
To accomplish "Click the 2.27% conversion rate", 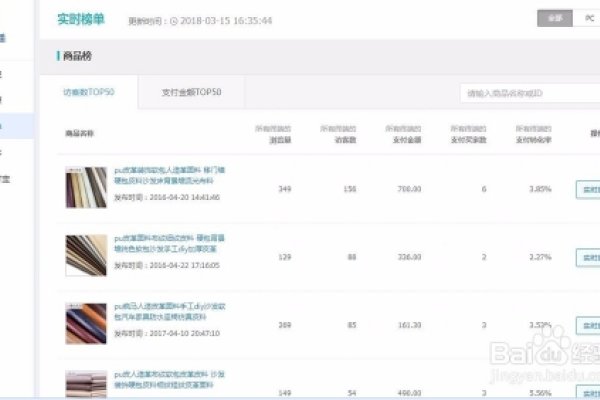I will [x=540, y=257].
